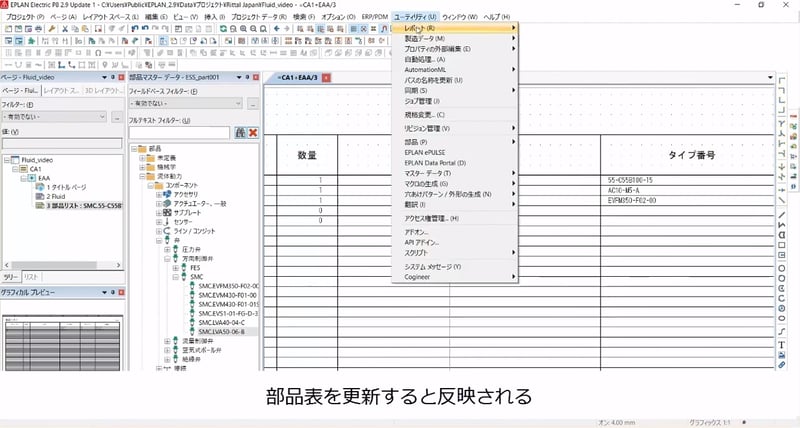Expand the センサー node
This screenshot has height=428, width=800.
159,222
